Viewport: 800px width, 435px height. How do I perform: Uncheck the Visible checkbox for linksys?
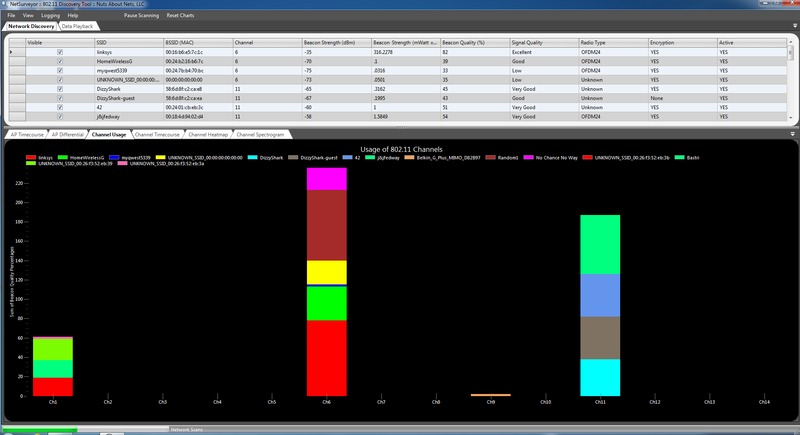click(x=60, y=52)
